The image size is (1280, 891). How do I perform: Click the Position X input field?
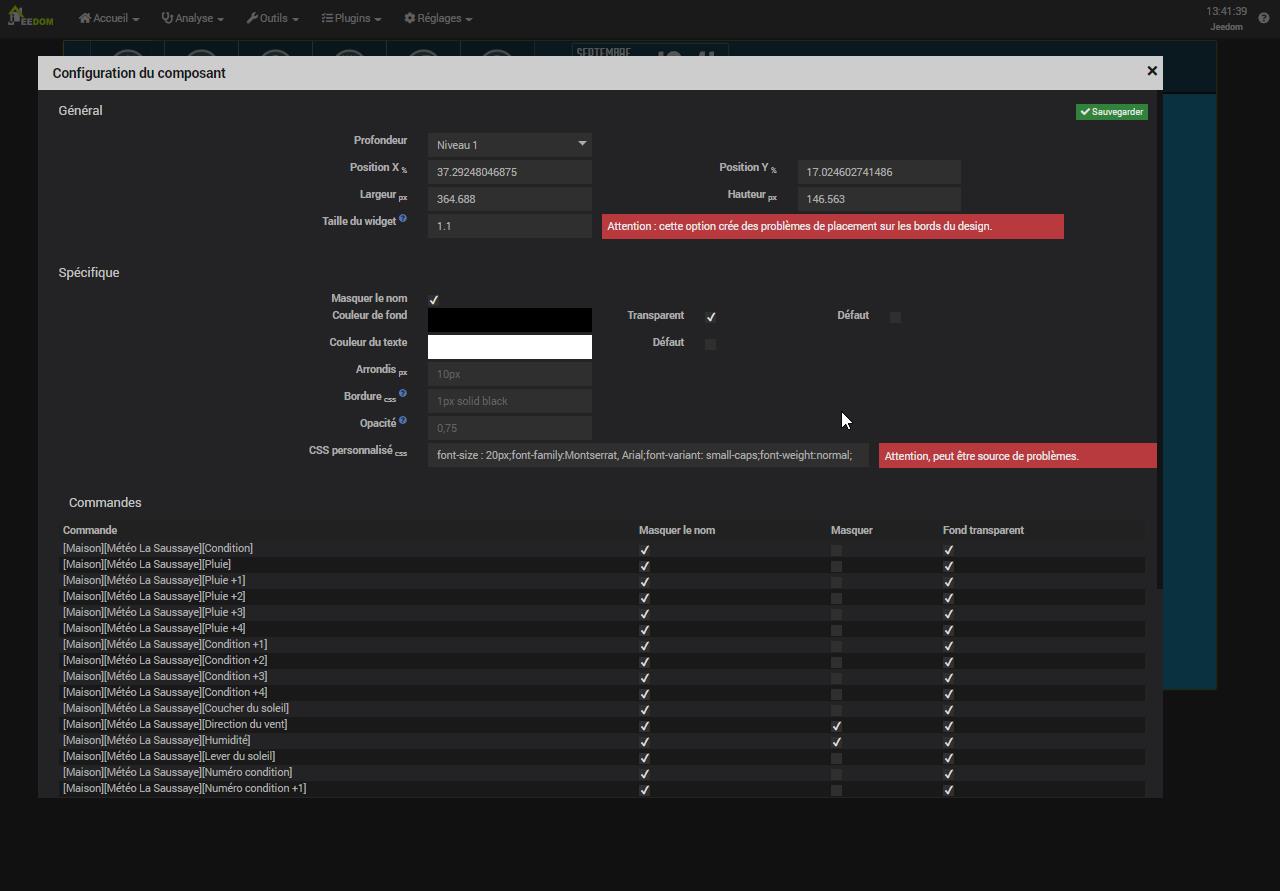point(510,172)
